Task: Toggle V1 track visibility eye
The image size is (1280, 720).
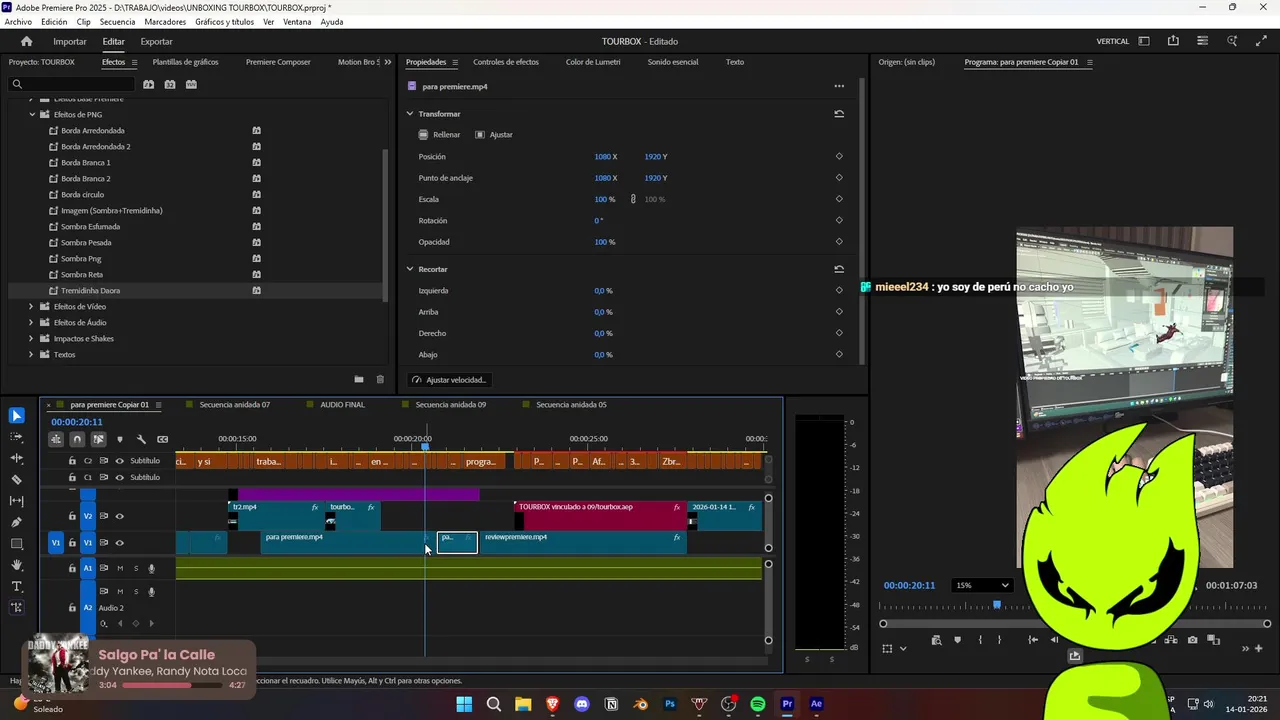Action: (119, 542)
